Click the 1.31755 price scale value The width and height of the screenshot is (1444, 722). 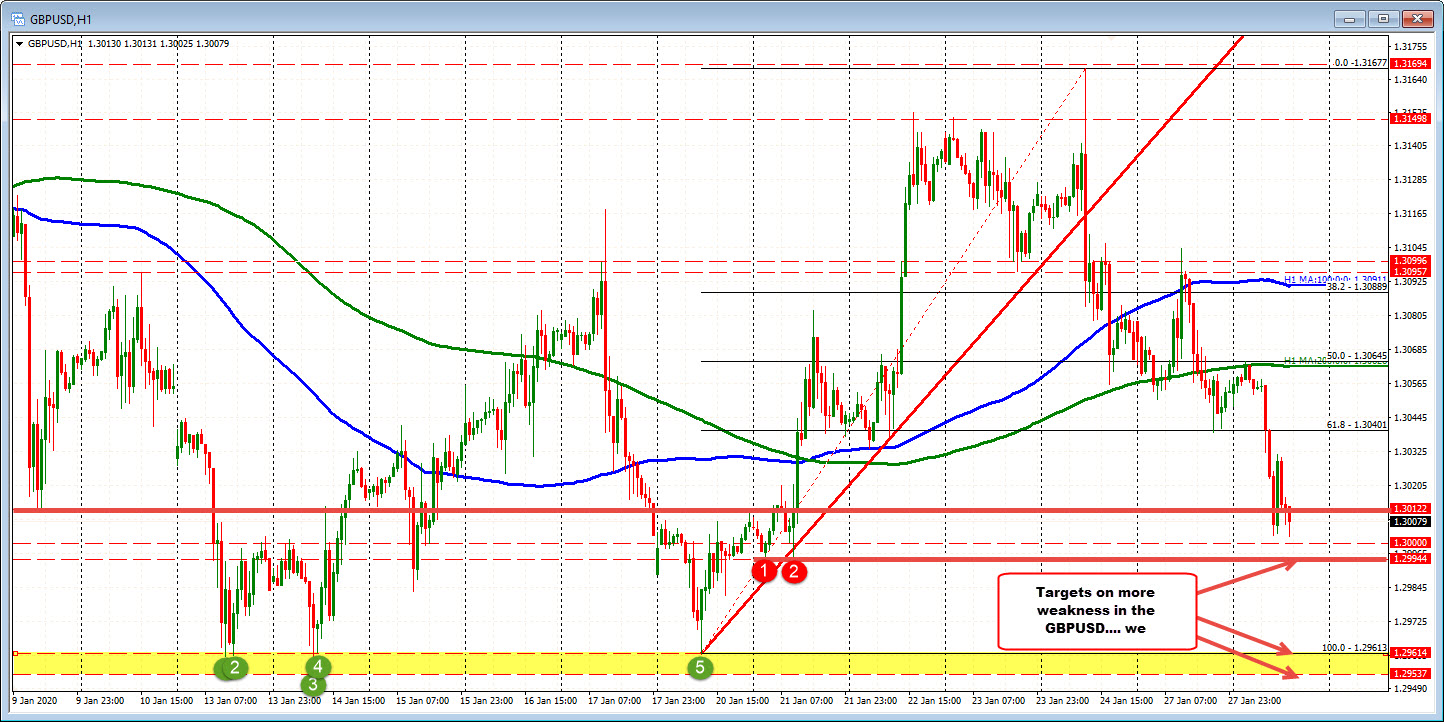[1413, 45]
